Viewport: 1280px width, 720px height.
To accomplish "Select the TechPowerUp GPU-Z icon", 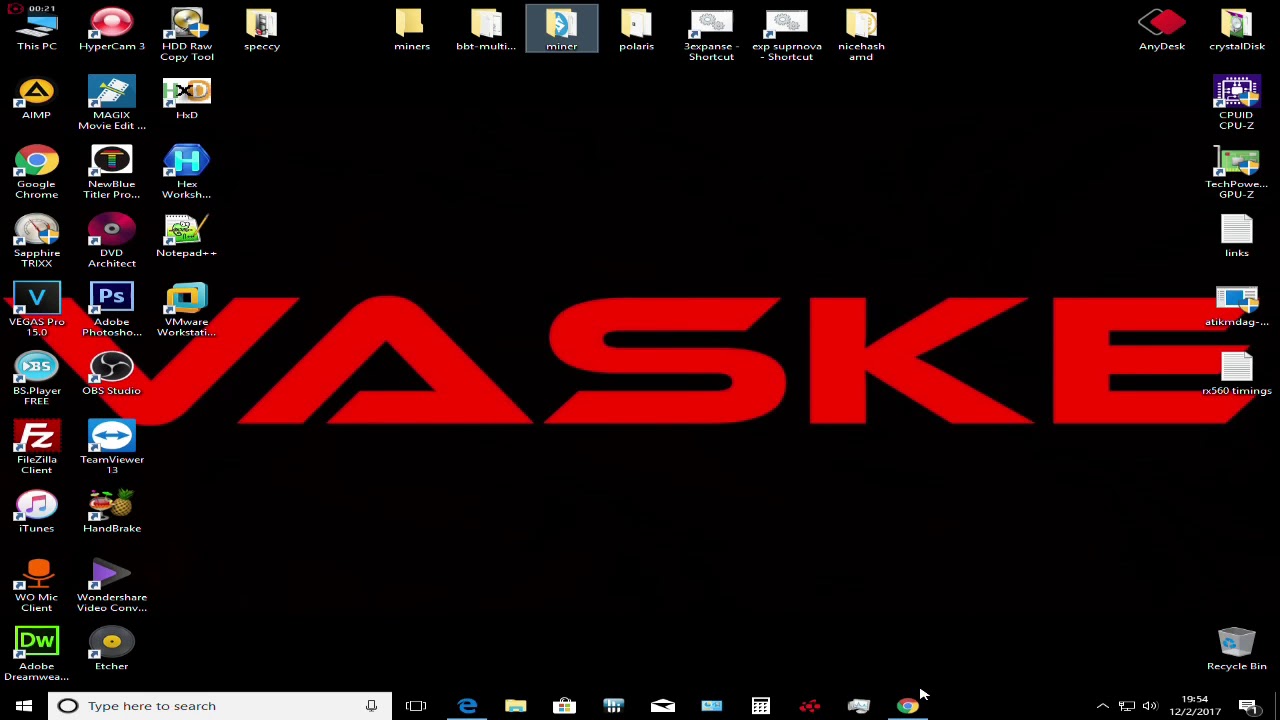I will [x=1237, y=173].
